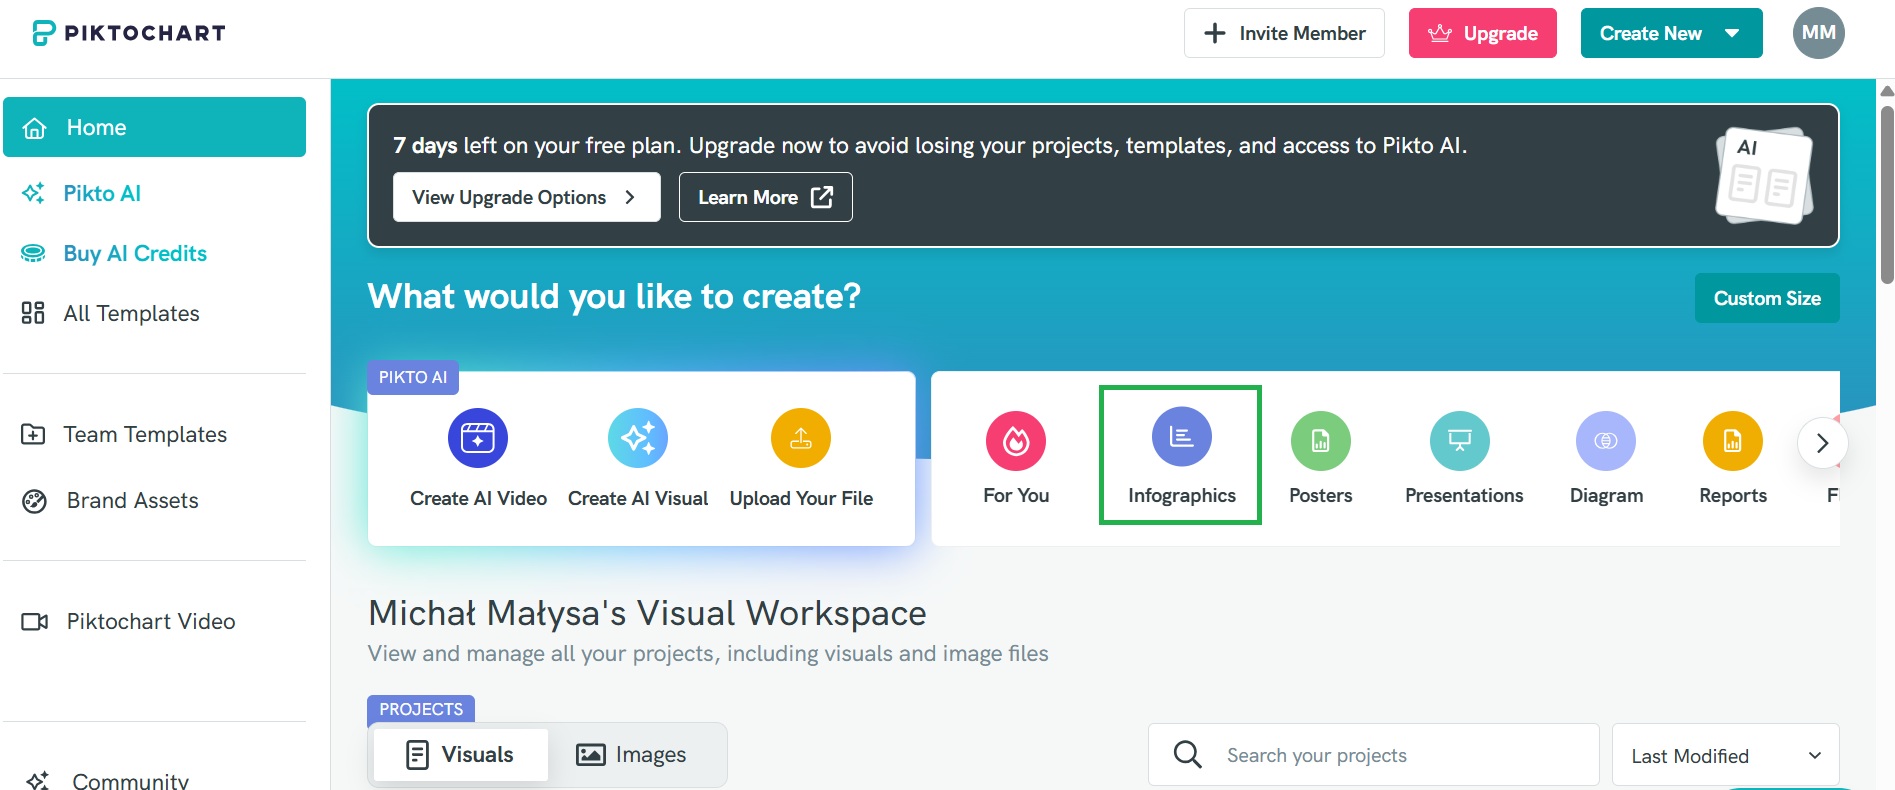This screenshot has height=790, width=1895.
Task: Open Pikto AI in the sidebar
Action: pyautogui.click(x=102, y=193)
